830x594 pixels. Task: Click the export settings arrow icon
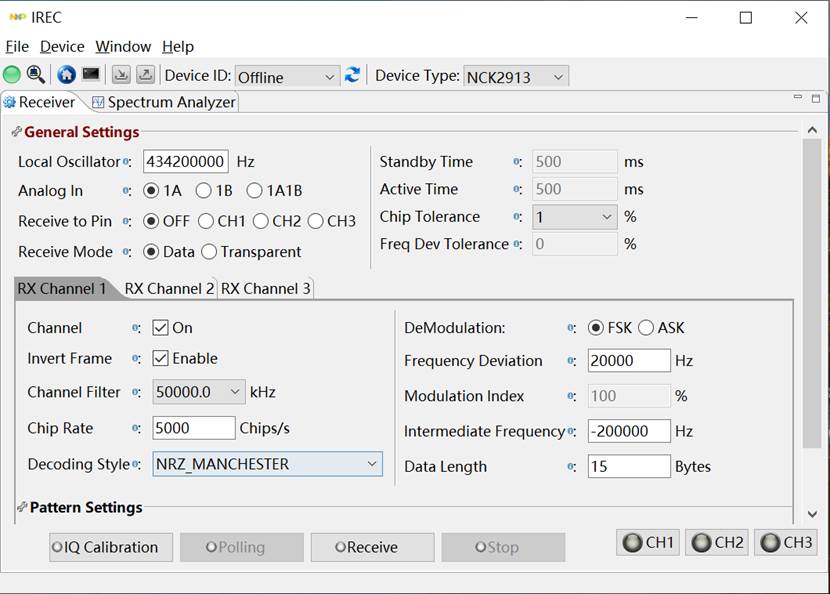pyautogui.click(x=145, y=75)
